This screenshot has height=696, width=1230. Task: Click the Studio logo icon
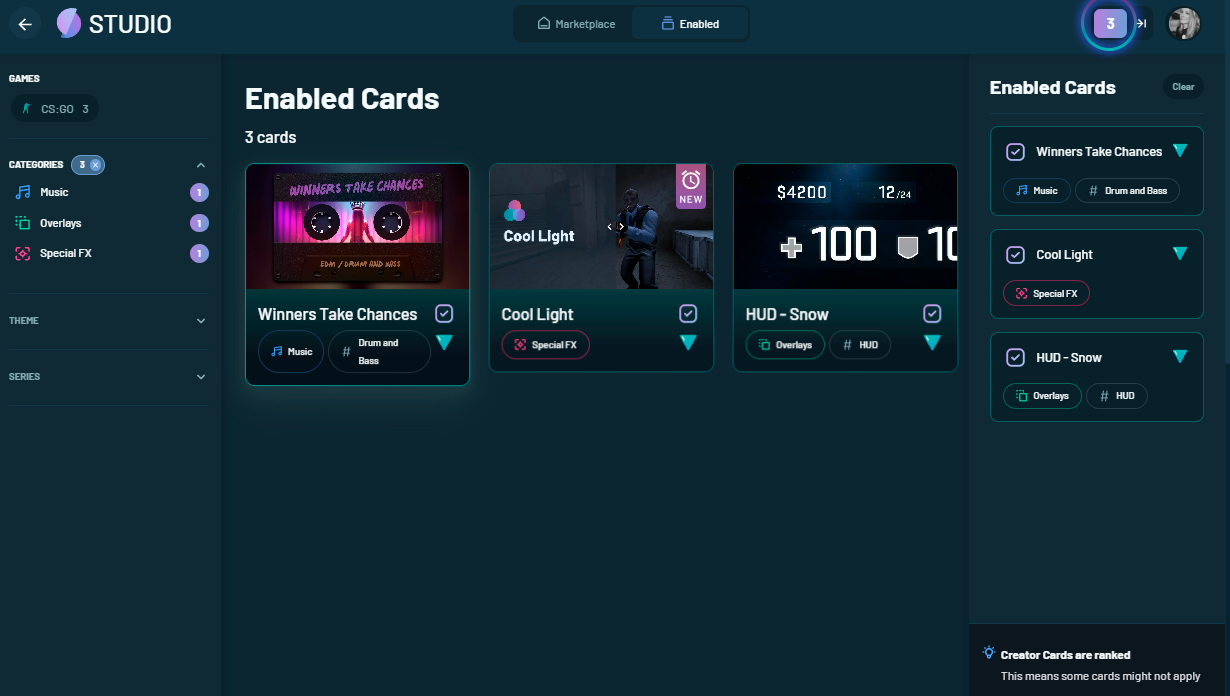[x=69, y=23]
